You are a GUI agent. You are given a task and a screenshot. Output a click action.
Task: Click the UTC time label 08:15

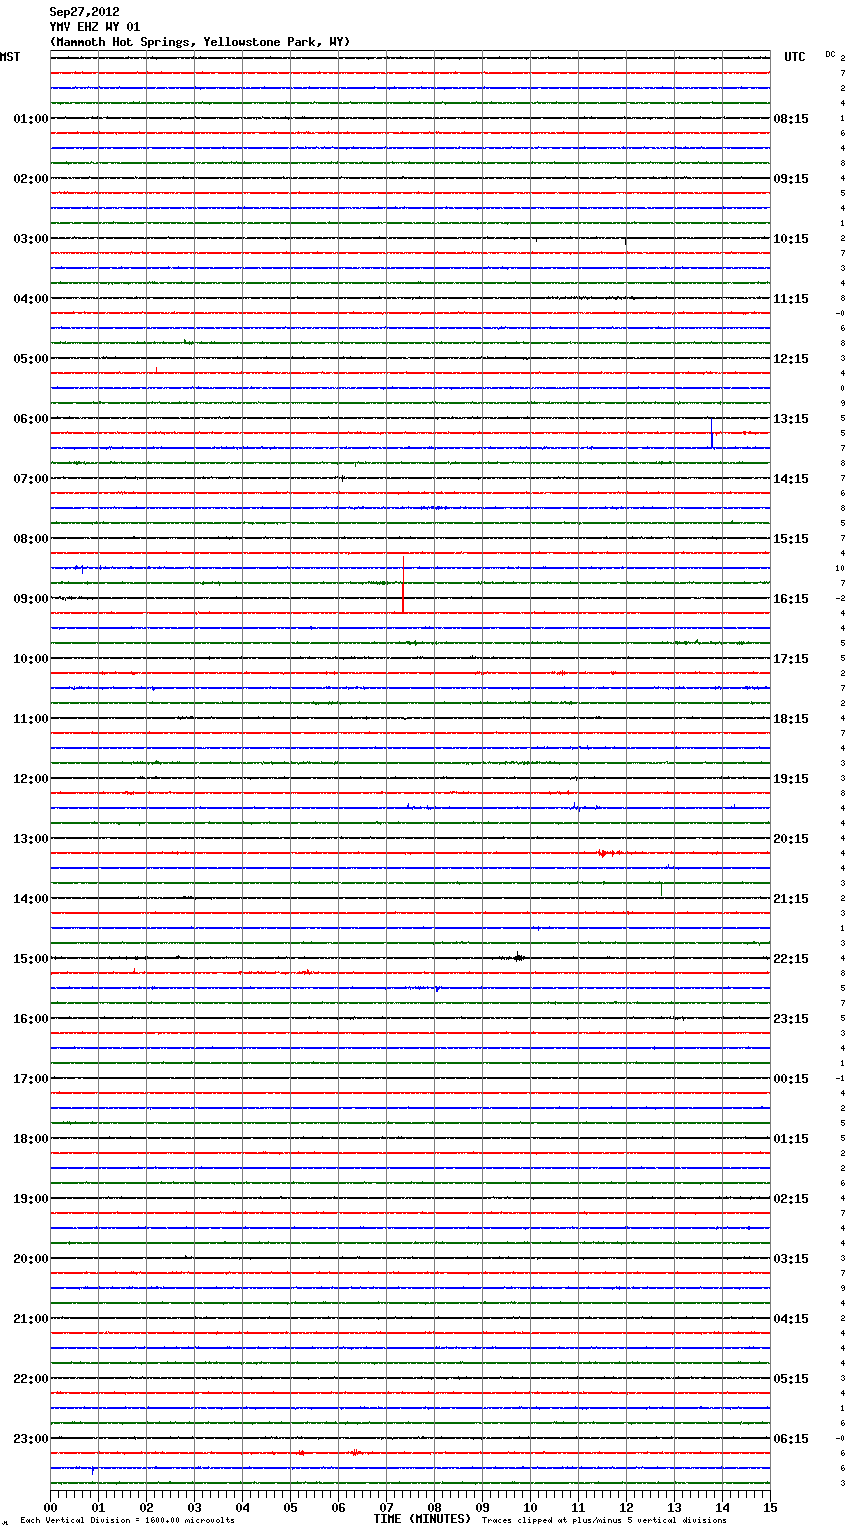(x=791, y=119)
